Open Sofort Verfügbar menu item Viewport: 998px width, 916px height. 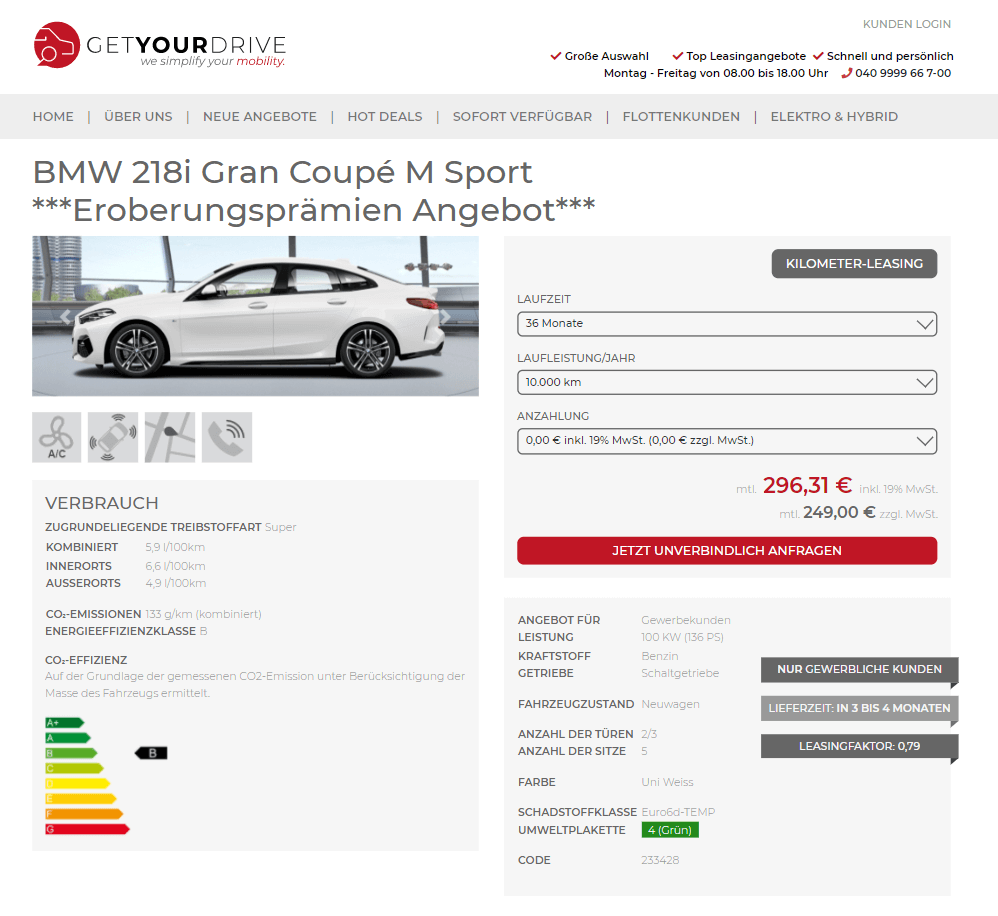pos(523,116)
